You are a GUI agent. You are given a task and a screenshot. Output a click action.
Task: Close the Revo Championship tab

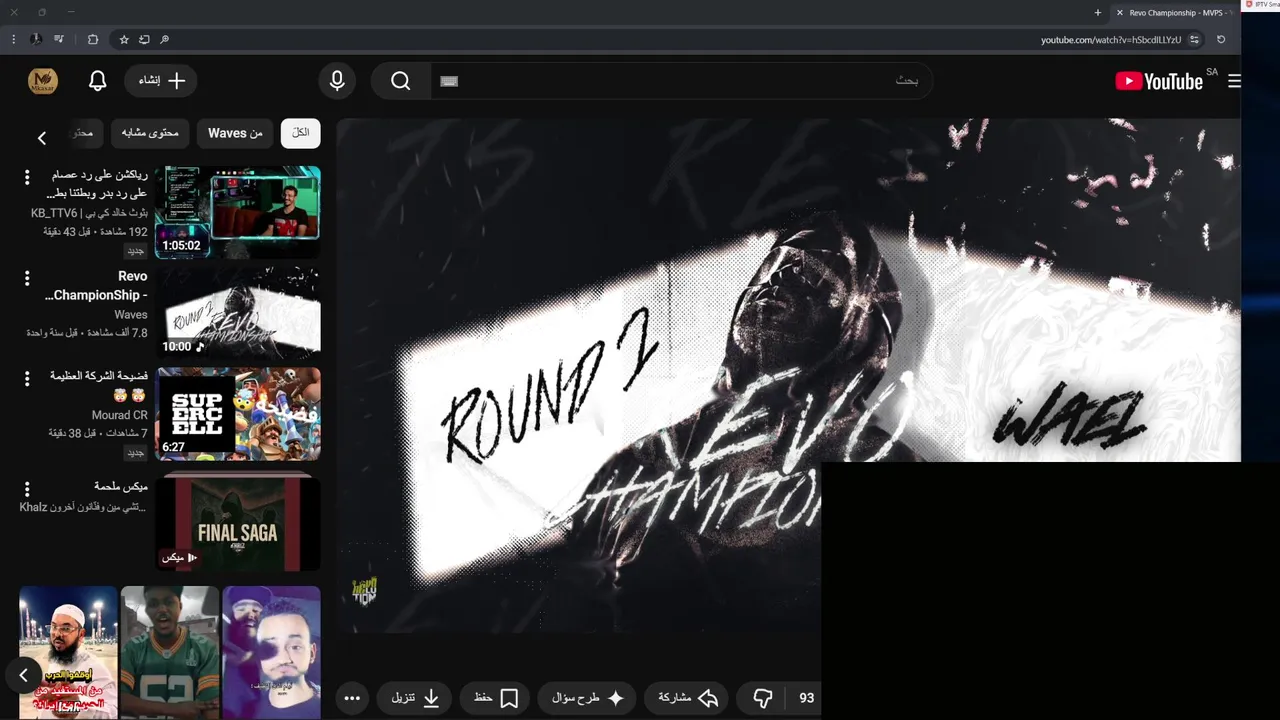coord(1120,13)
